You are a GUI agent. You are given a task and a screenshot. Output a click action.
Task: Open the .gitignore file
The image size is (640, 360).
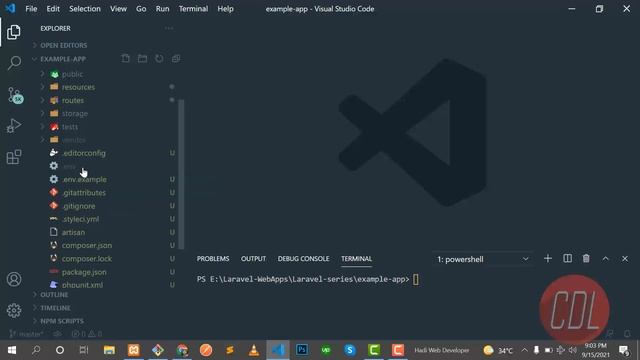(78, 206)
